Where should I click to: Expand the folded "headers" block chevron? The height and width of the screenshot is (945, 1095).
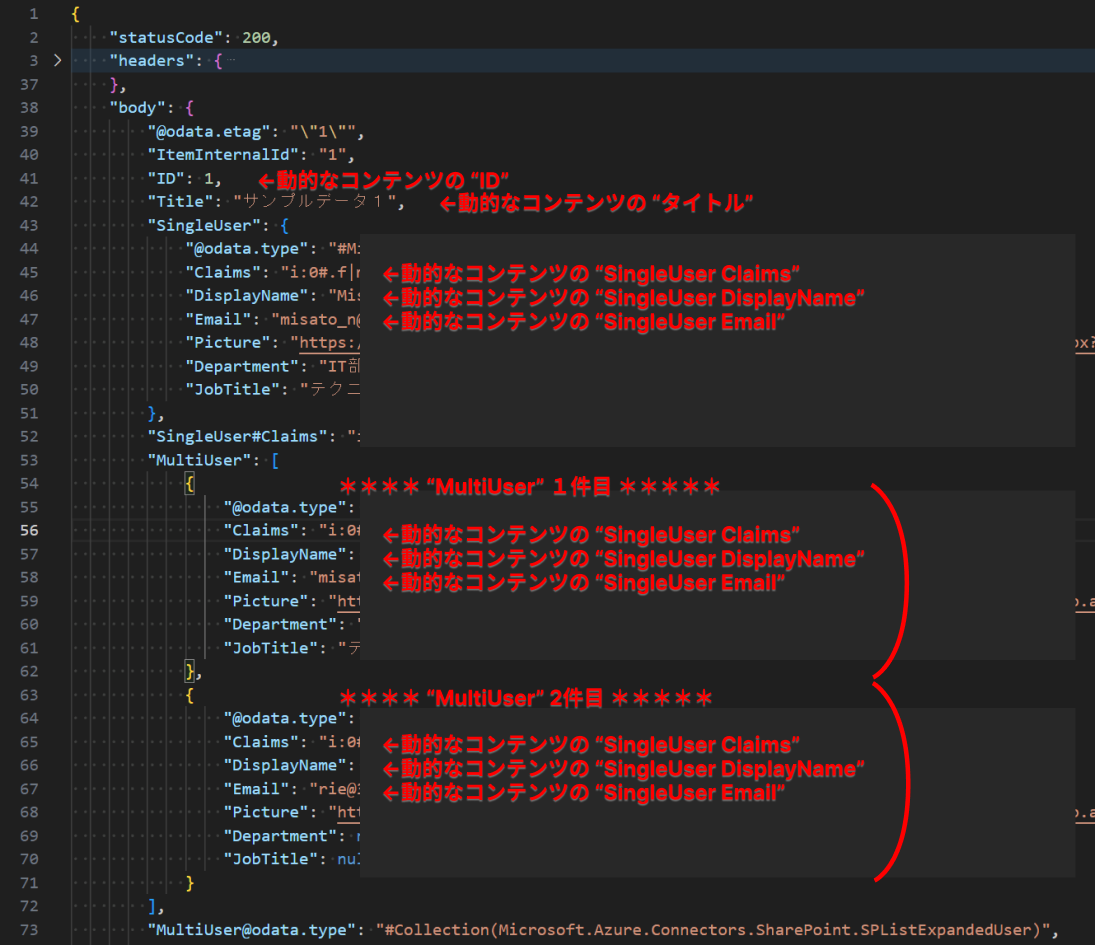click(57, 61)
